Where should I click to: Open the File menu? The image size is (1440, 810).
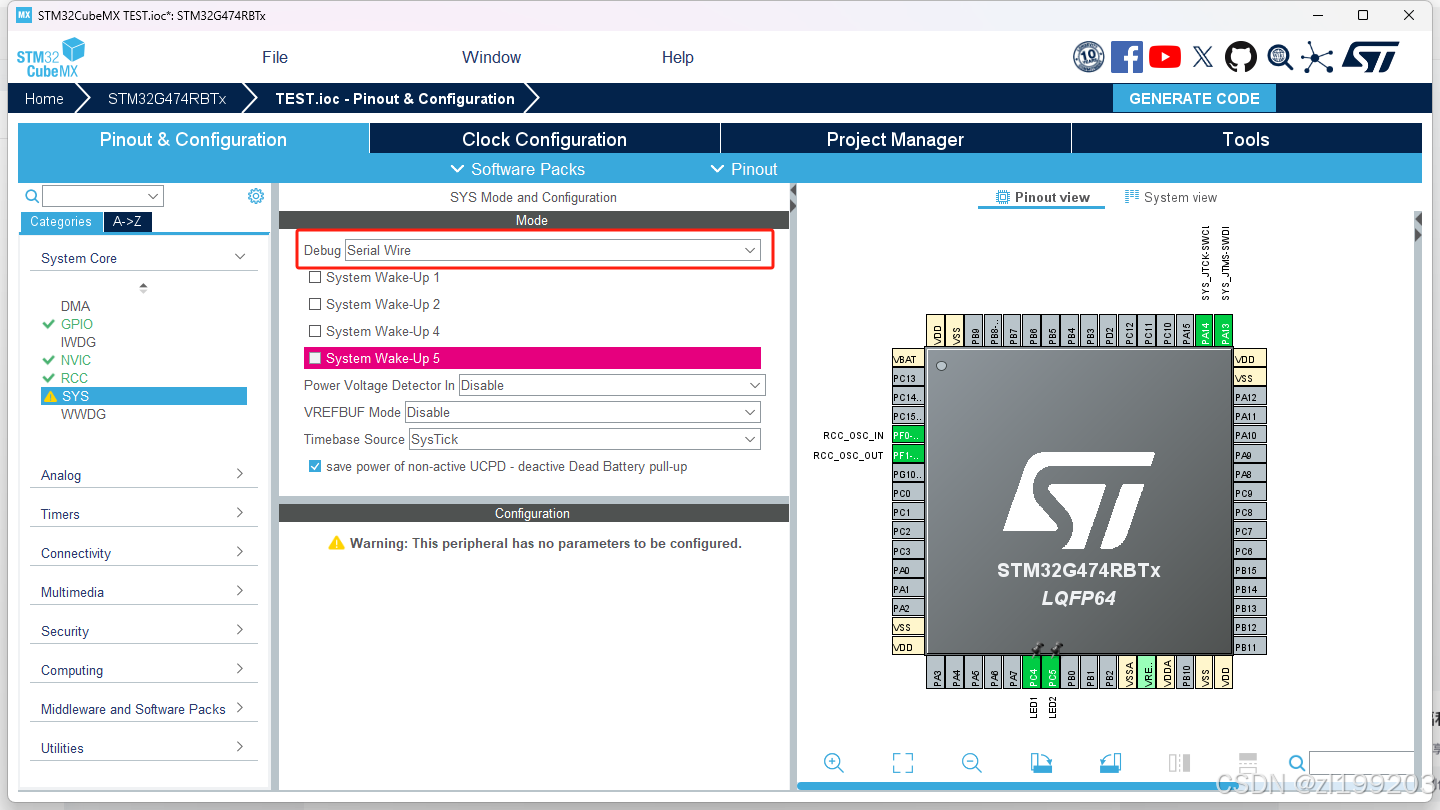pyautogui.click(x=275, y=57)
